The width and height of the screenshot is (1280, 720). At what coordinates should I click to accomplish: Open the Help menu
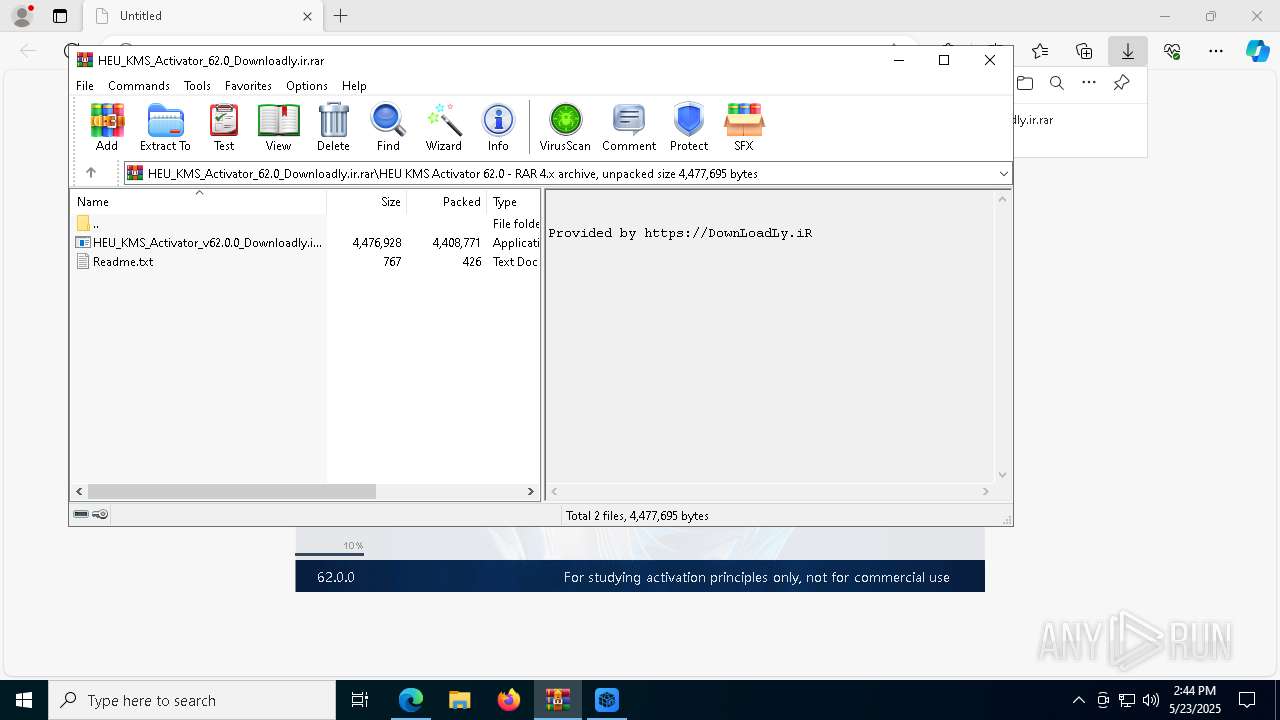(x=354, y=86)
